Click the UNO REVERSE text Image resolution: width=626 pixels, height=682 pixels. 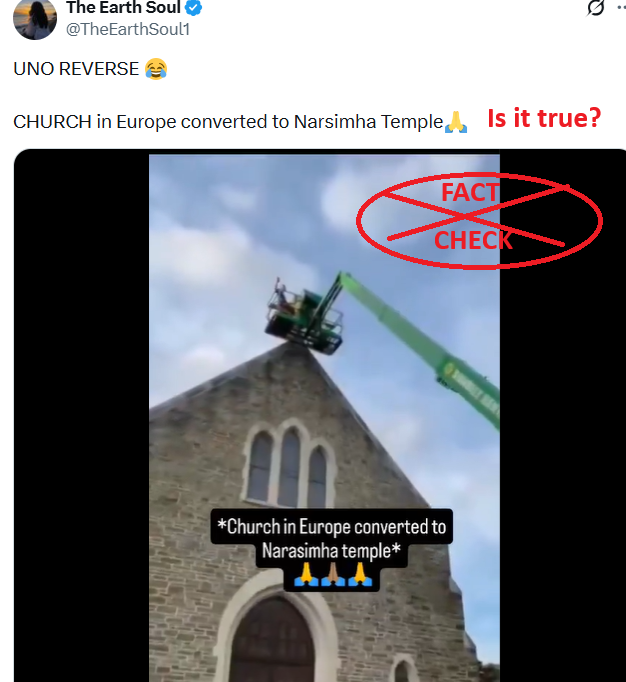76,69
